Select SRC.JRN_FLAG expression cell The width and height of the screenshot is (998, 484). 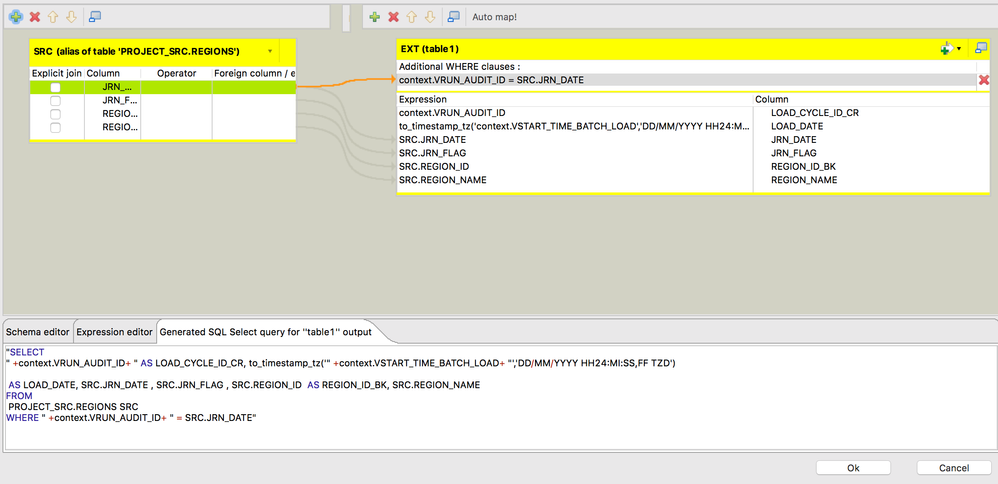click(575, 153)
